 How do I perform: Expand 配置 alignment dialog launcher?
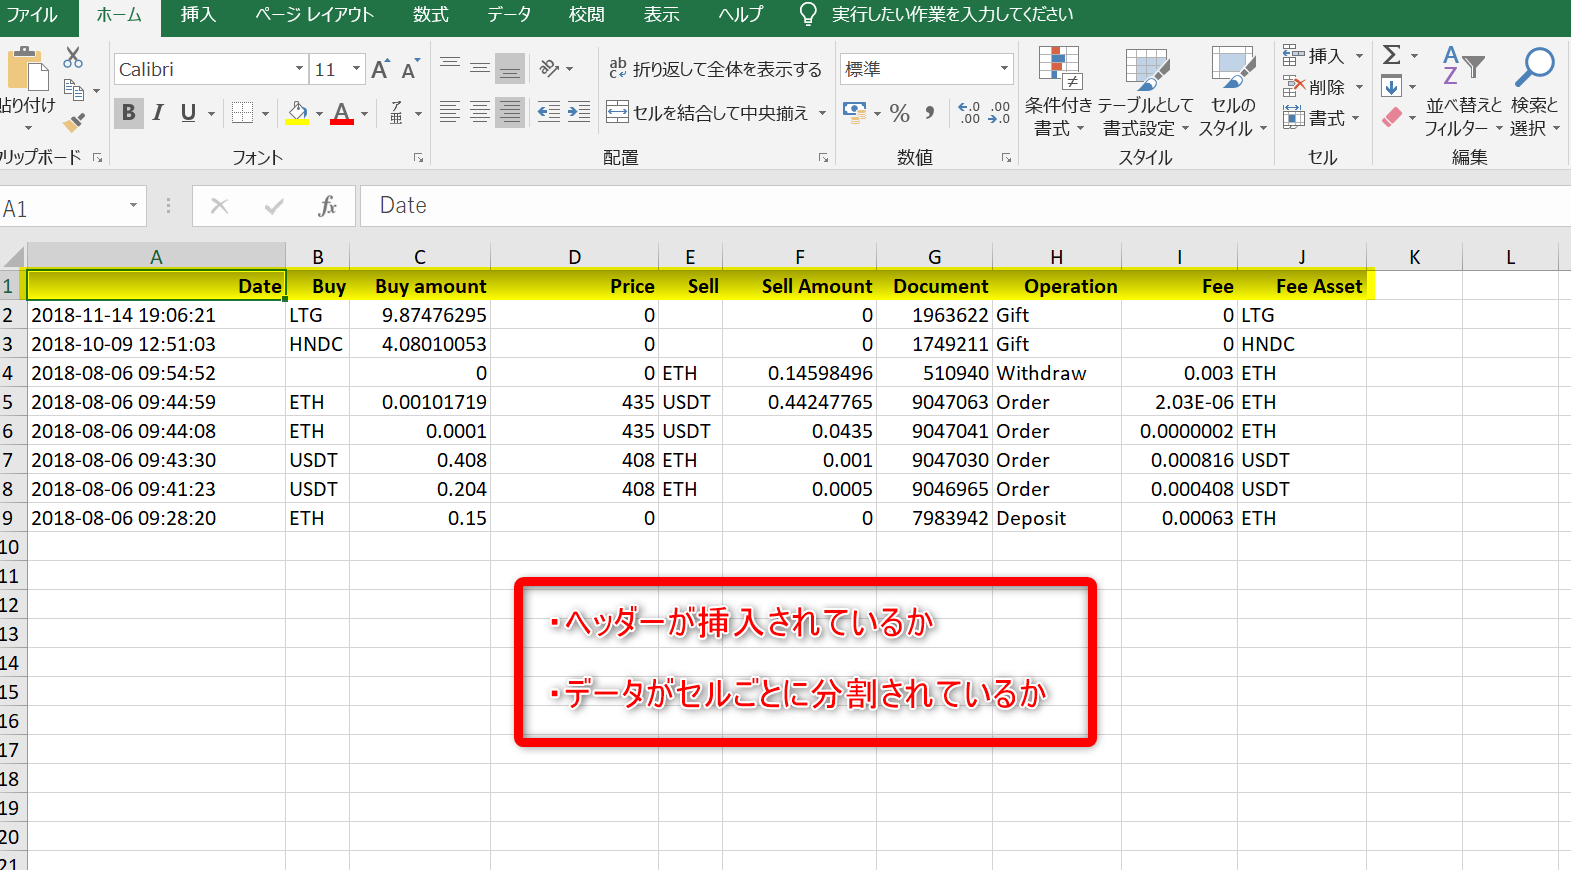point(823,158)
